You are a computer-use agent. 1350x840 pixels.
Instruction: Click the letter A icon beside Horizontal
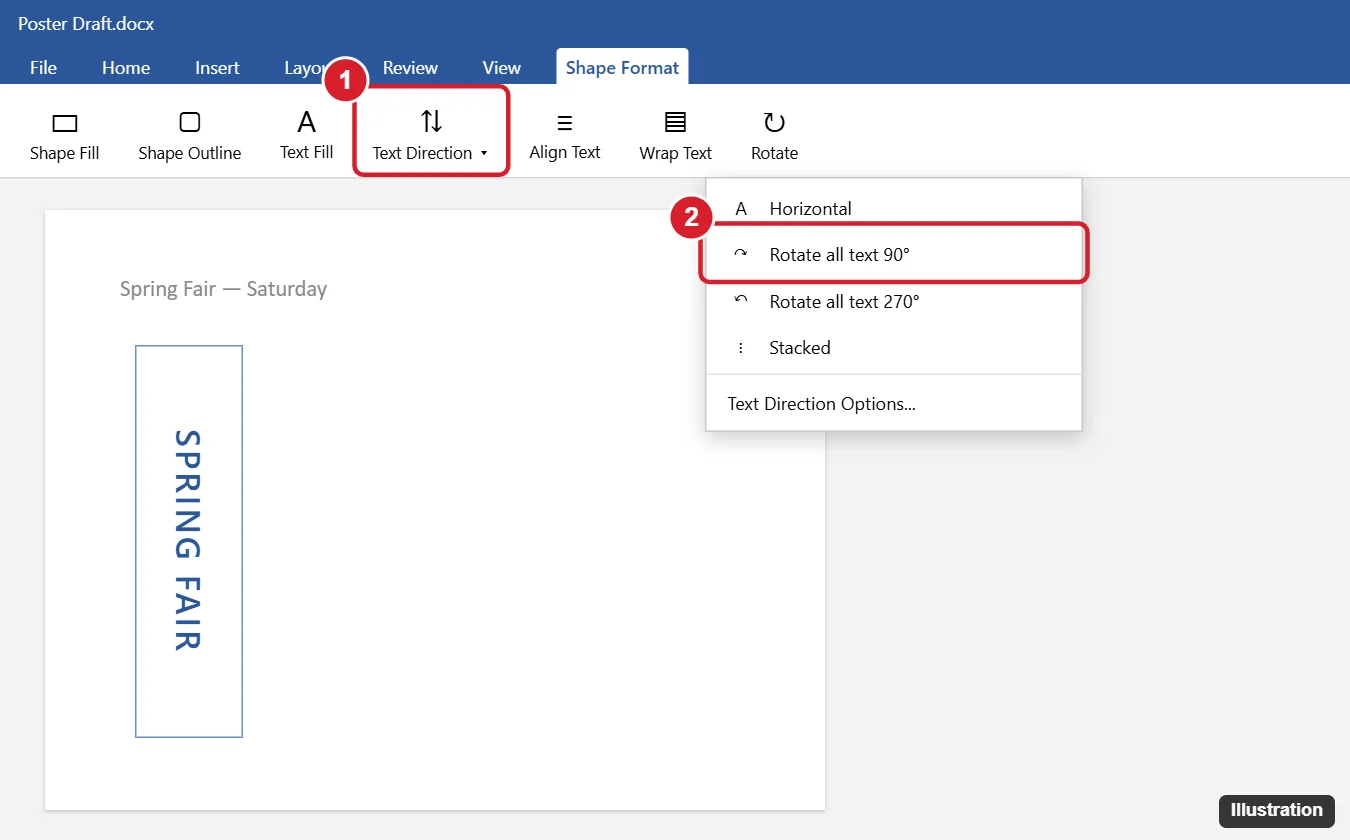(x=741, y=209)
